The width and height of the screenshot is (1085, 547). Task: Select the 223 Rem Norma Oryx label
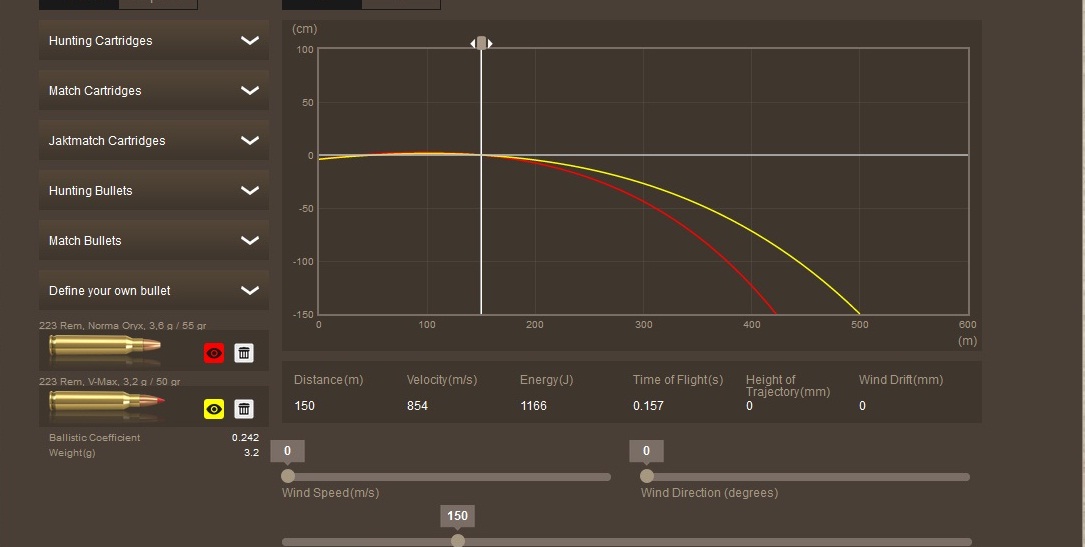click(x=122, y=326)
